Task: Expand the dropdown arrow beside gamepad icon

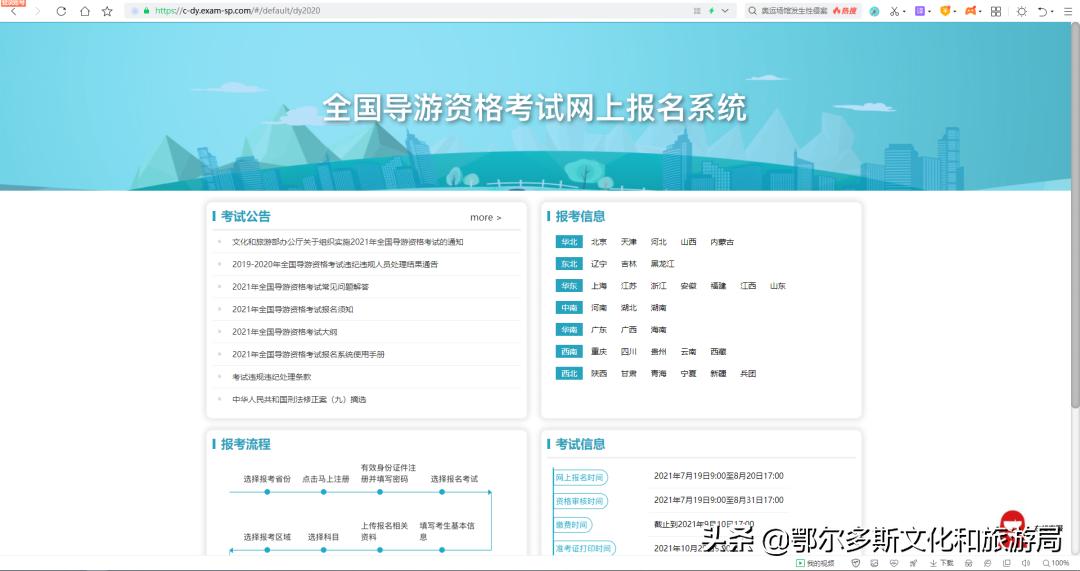Action: (x=980, y=12)
